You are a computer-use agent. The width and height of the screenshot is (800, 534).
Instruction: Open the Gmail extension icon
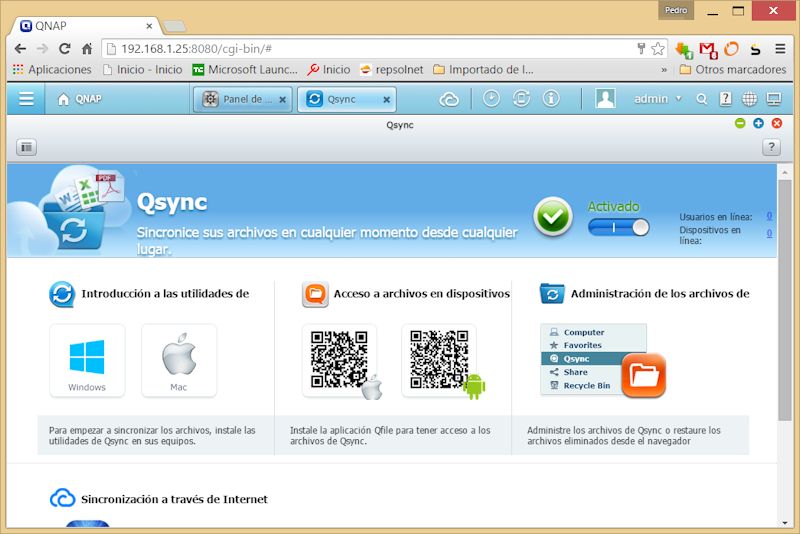pos(708,50)
